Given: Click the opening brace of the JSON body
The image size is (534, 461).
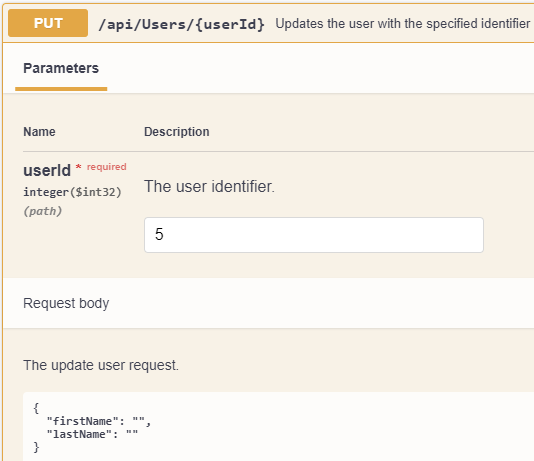Looking at the screenshot, I should point(36,408).
